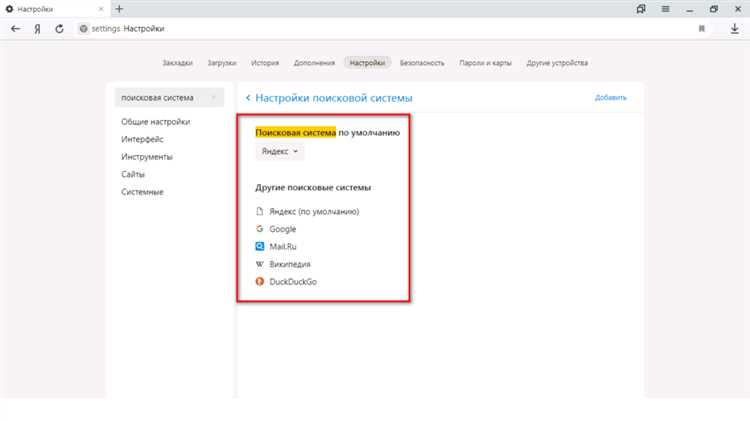Image resolution: width=750 pixels, height=421 pixels.
Task: Reload the page with refresh icon
Action: click(60, 29)
